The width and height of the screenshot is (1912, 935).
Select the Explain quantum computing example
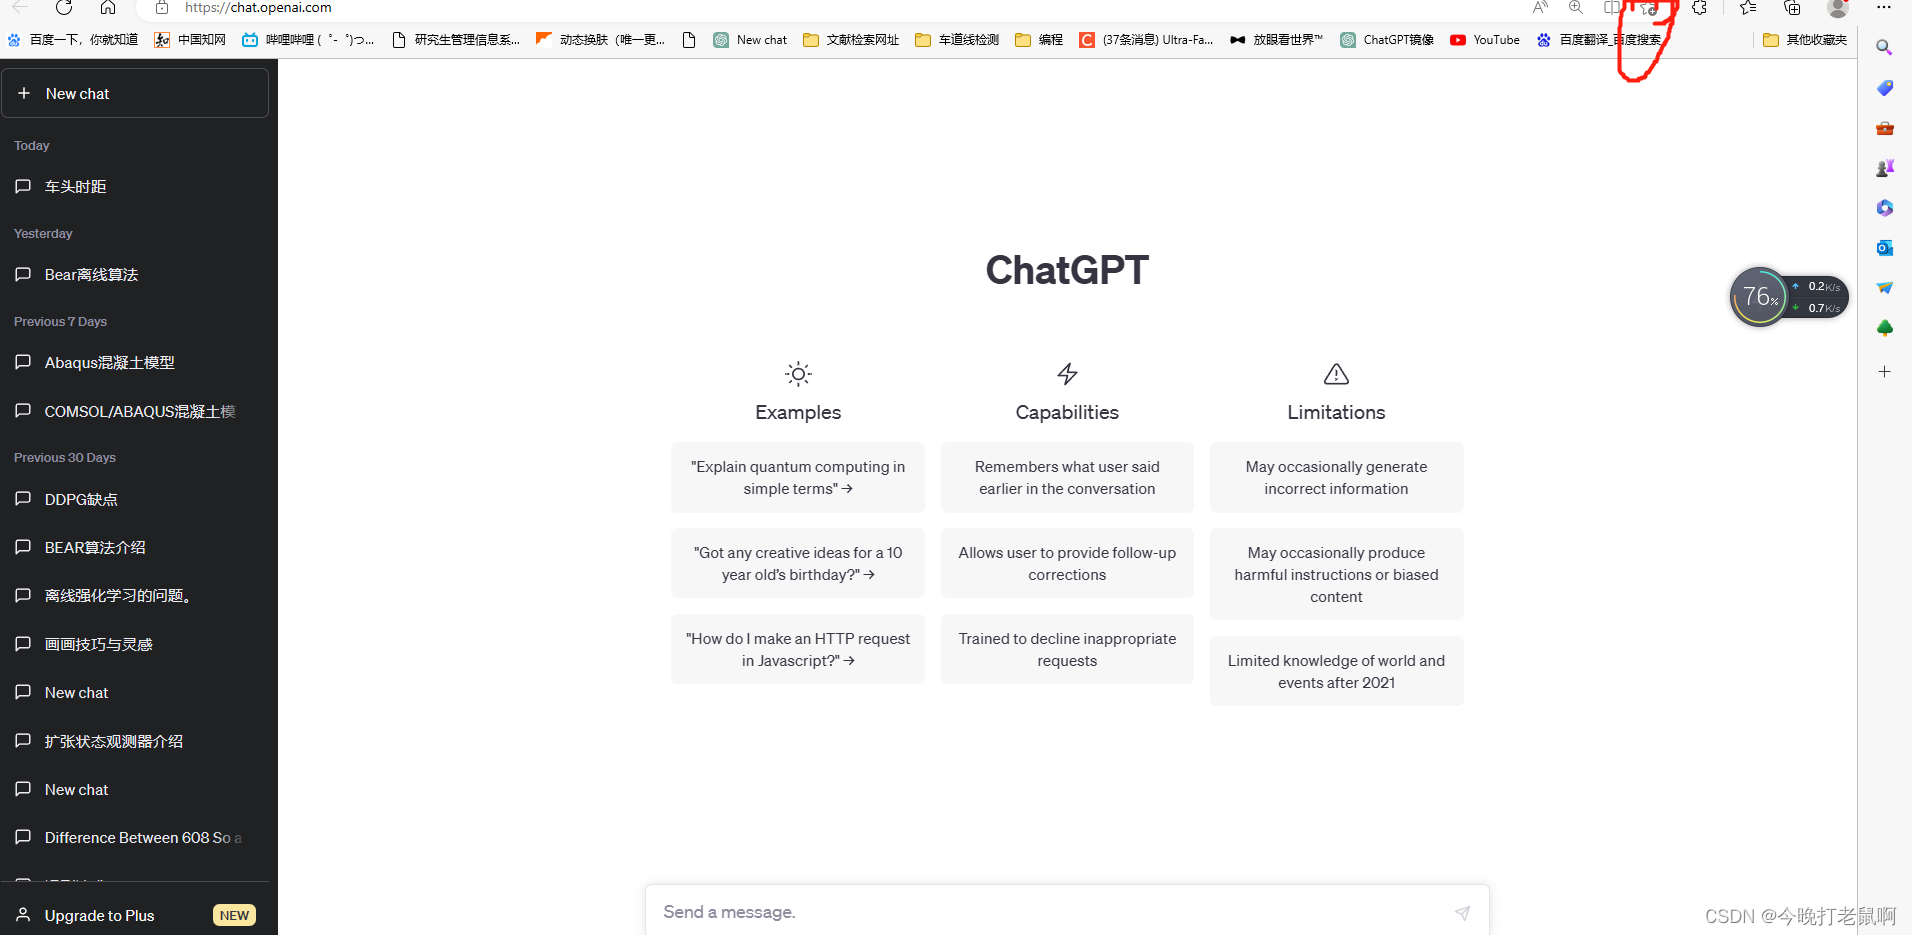point(798,477)
